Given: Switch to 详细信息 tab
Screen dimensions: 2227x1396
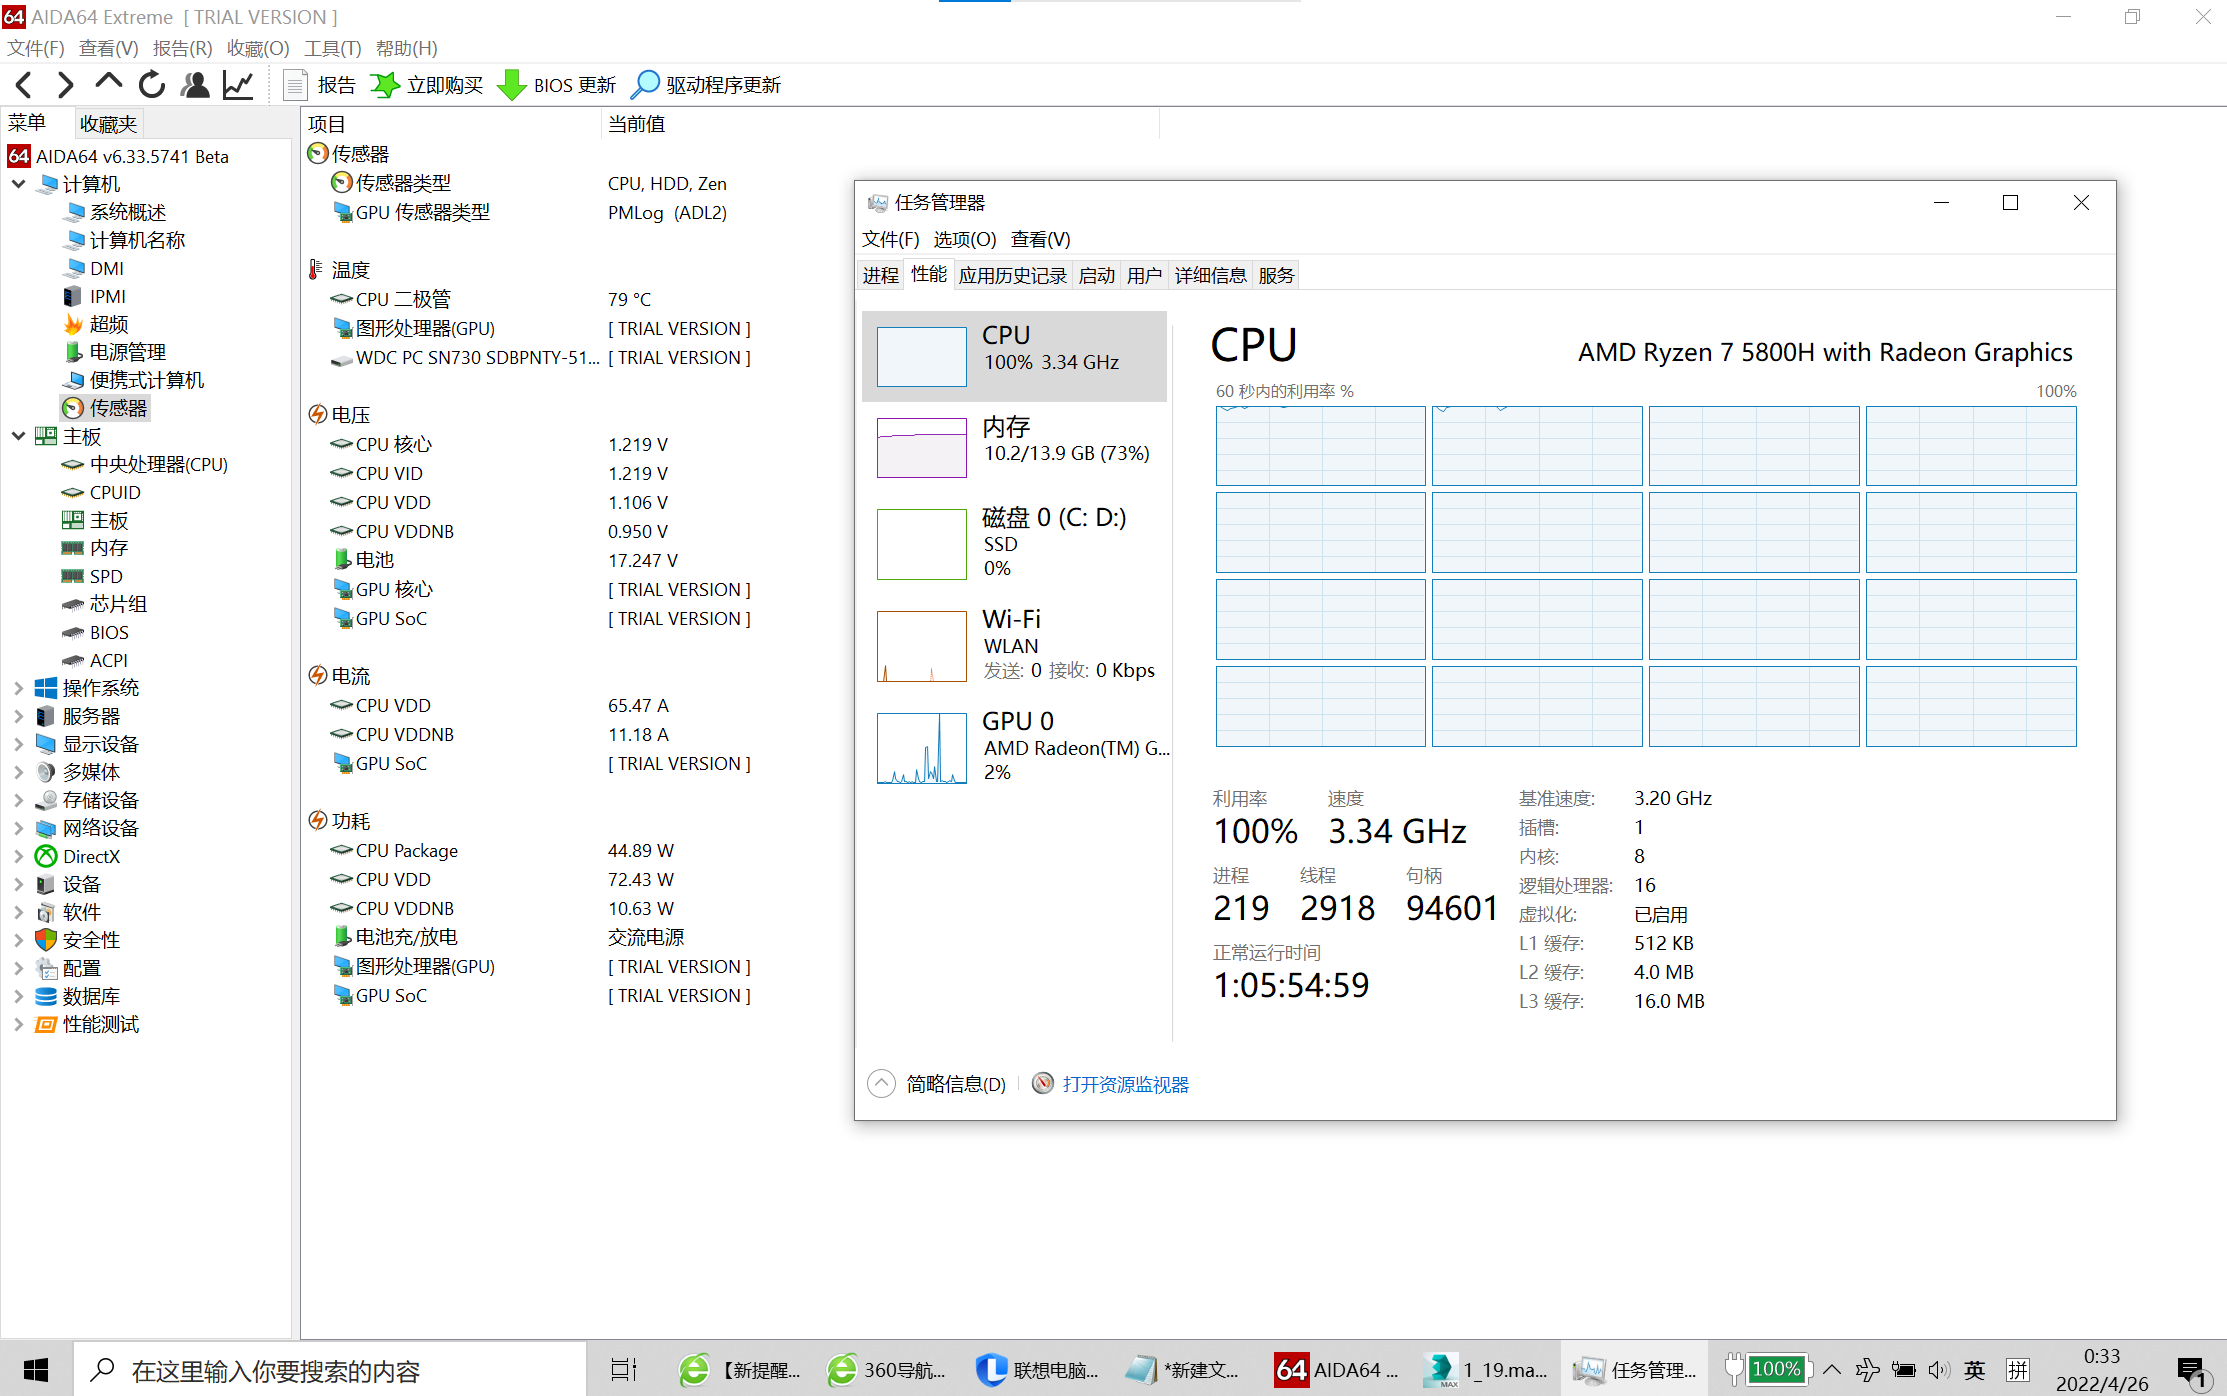Looking at the screenshot, I should (x=1210, y=275).
